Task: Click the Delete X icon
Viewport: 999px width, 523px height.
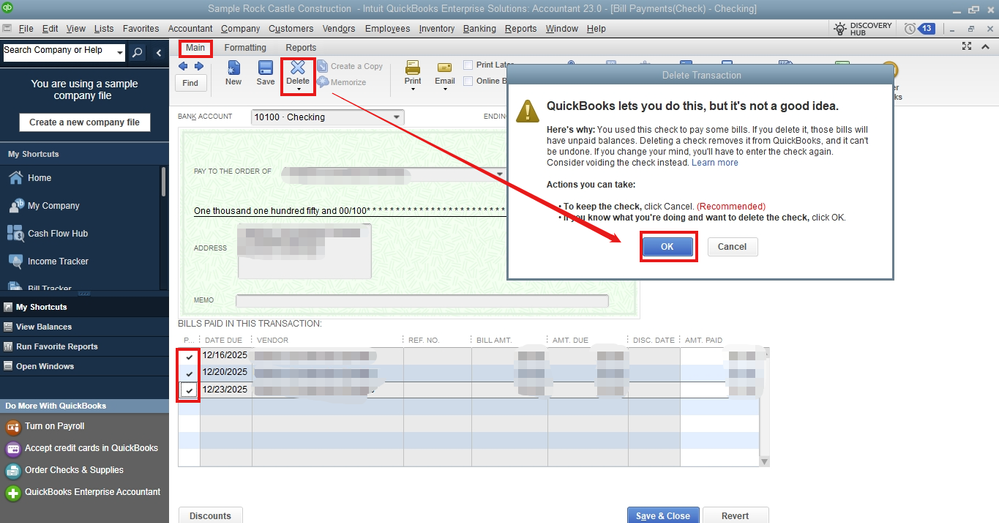Action: pyautogui.click(x=298, y=67)
